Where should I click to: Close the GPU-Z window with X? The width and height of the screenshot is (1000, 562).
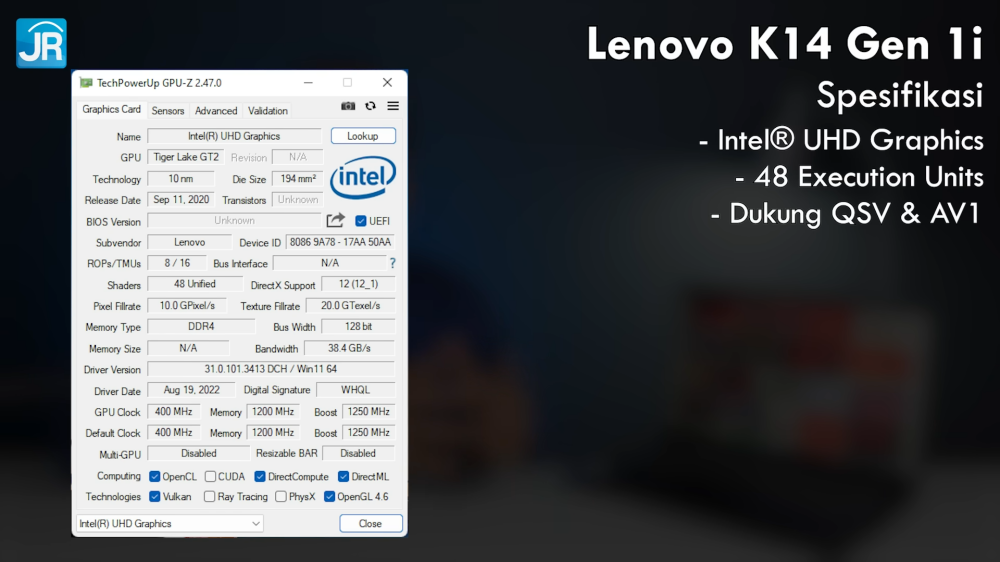[387, 83]
